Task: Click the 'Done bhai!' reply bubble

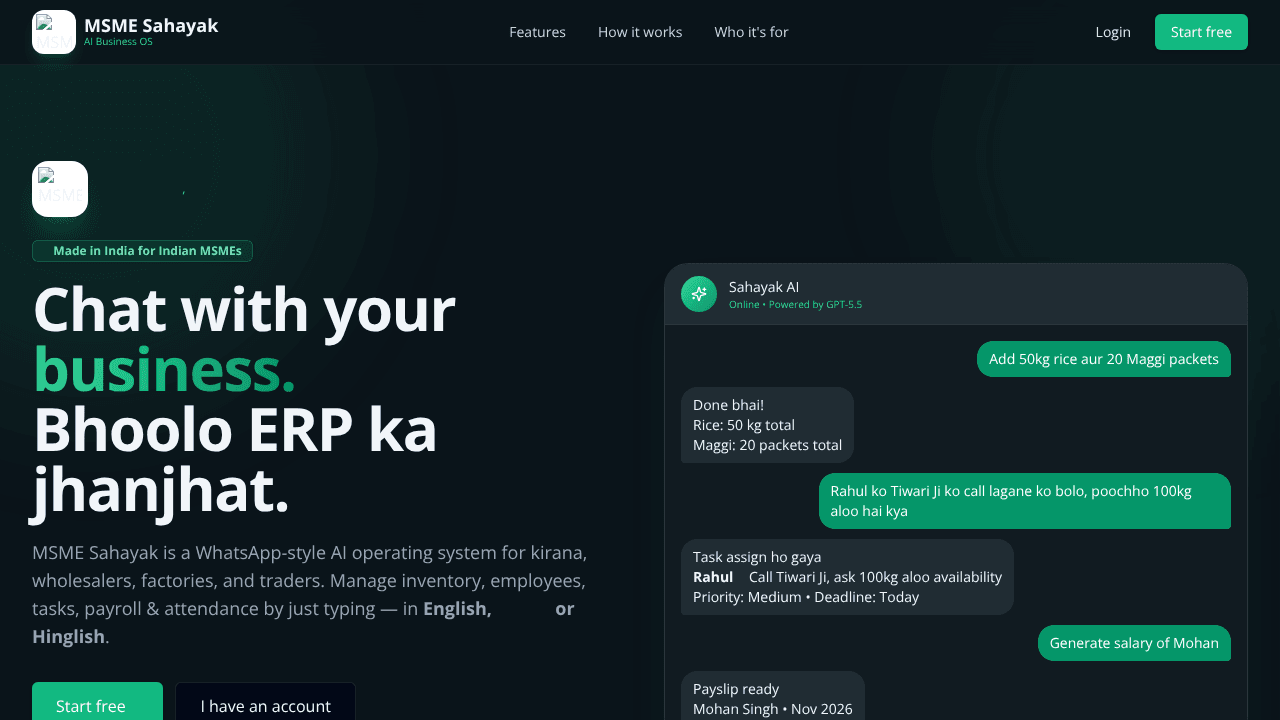Action: pyautogui.click(x=767, y=425)
